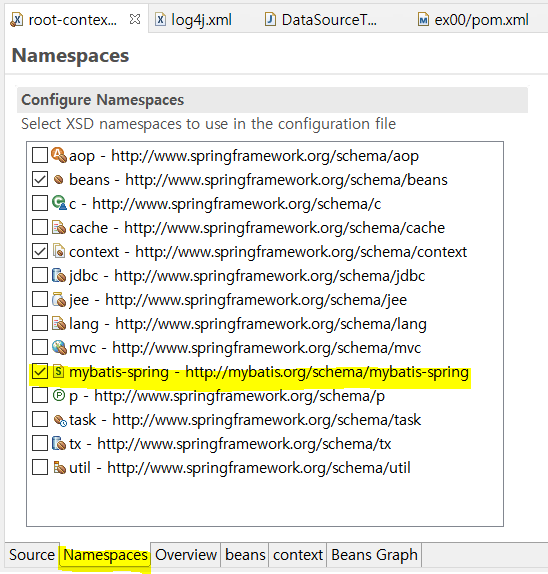Screen dimensions: 548x574
Task: Select the util schema row text
Action: click(x=240, y=468)
